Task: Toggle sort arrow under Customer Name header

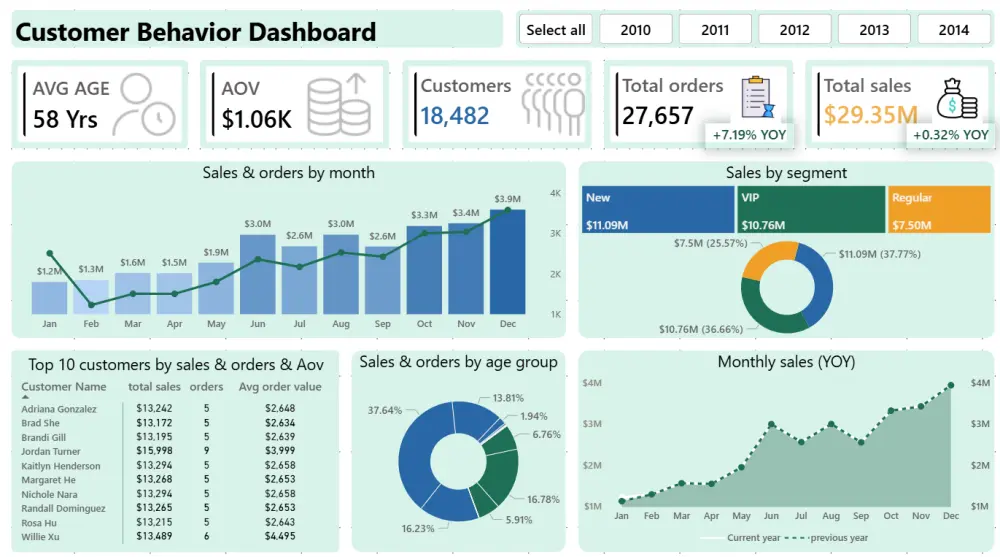Action: point(26,397)
